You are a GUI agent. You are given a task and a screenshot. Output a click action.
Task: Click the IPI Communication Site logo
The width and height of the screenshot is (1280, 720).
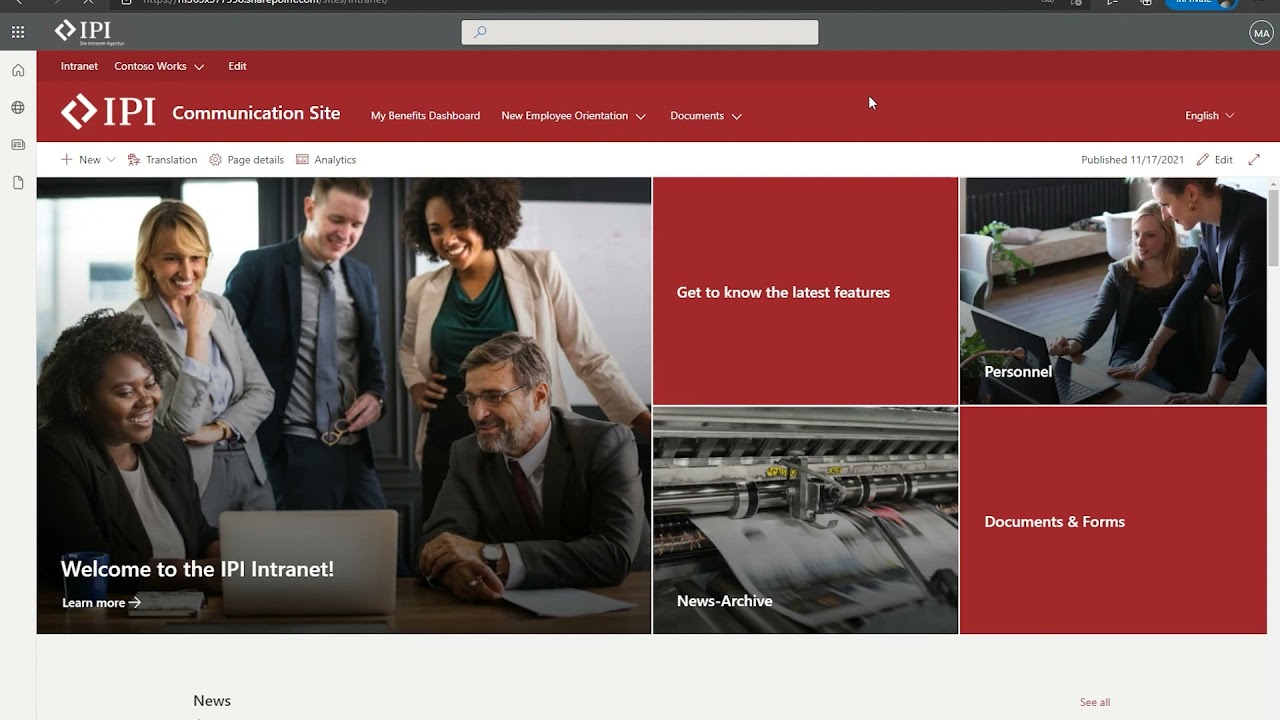108,112
